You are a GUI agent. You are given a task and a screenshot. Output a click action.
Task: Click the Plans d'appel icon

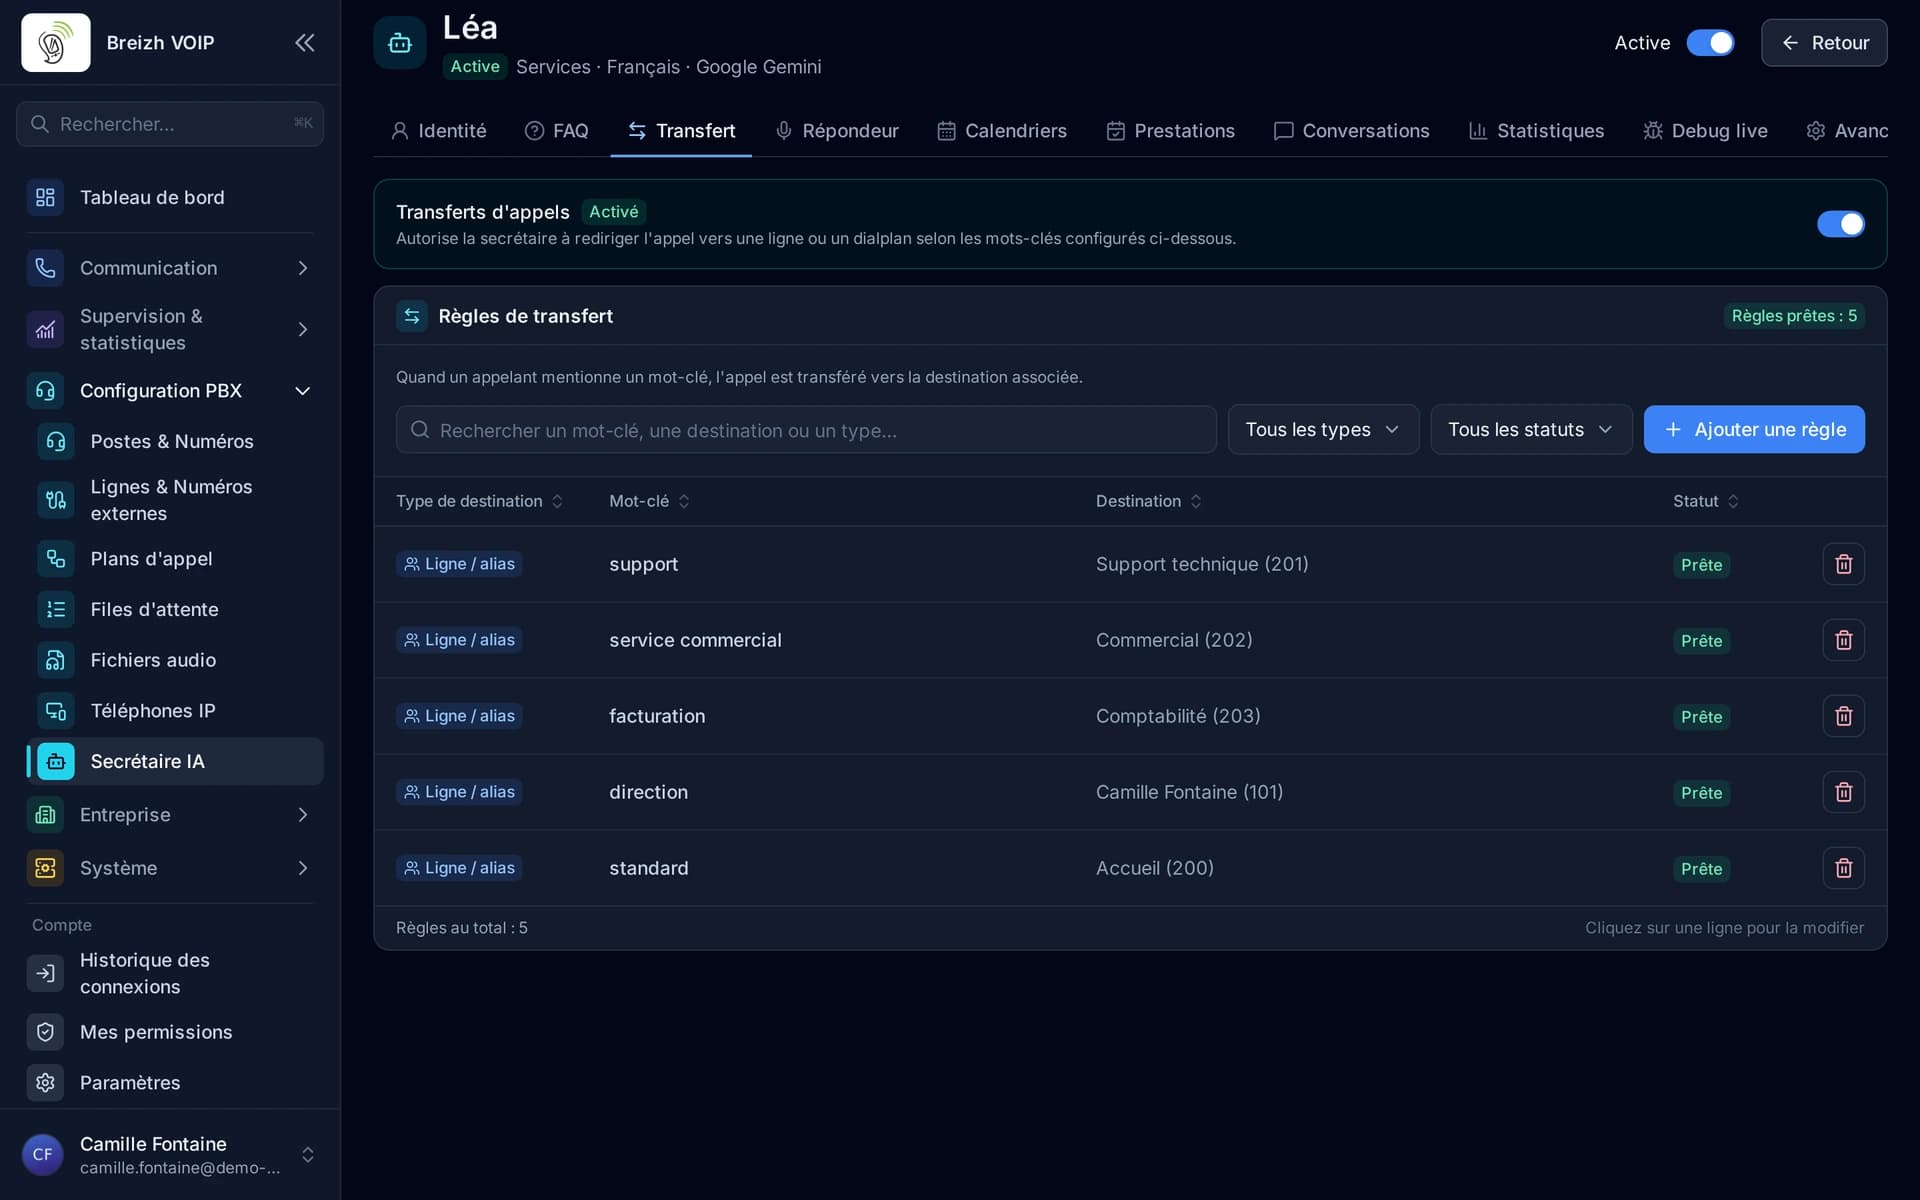tap(56, 559)
